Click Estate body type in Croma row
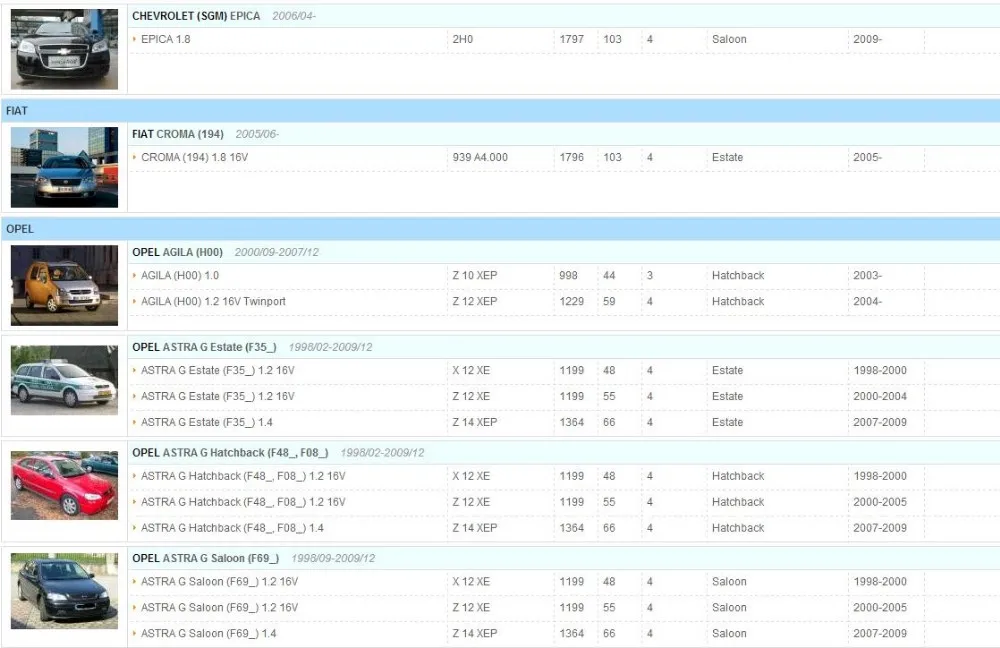1000x648 pixels. coord(727,157)
